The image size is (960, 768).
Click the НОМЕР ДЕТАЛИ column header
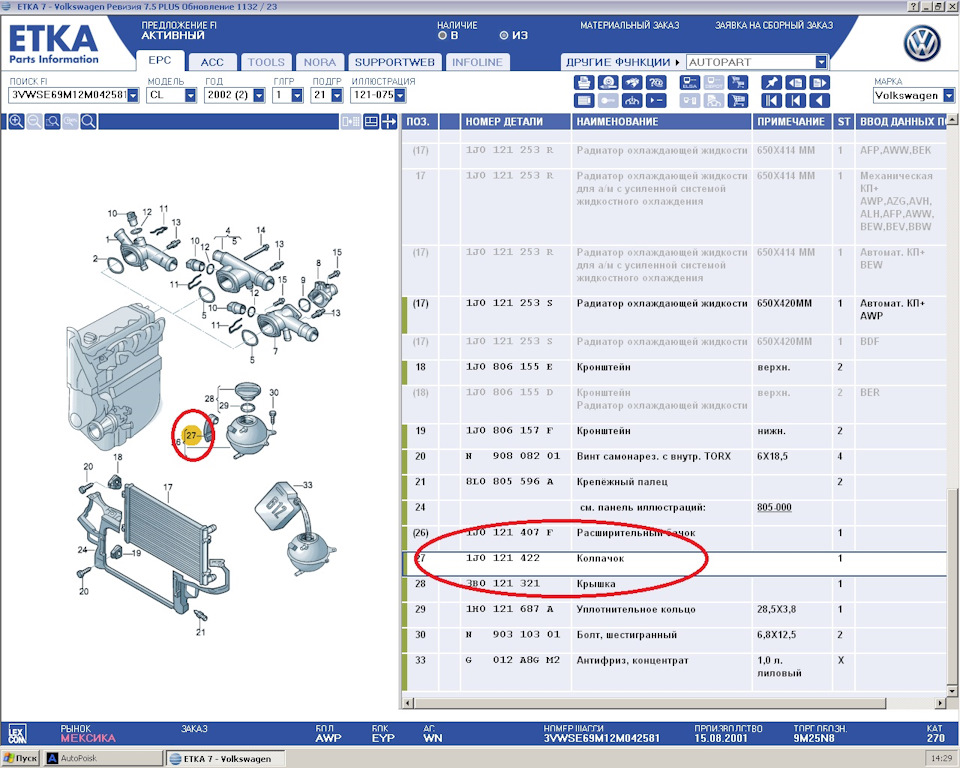tap(516, 122)
